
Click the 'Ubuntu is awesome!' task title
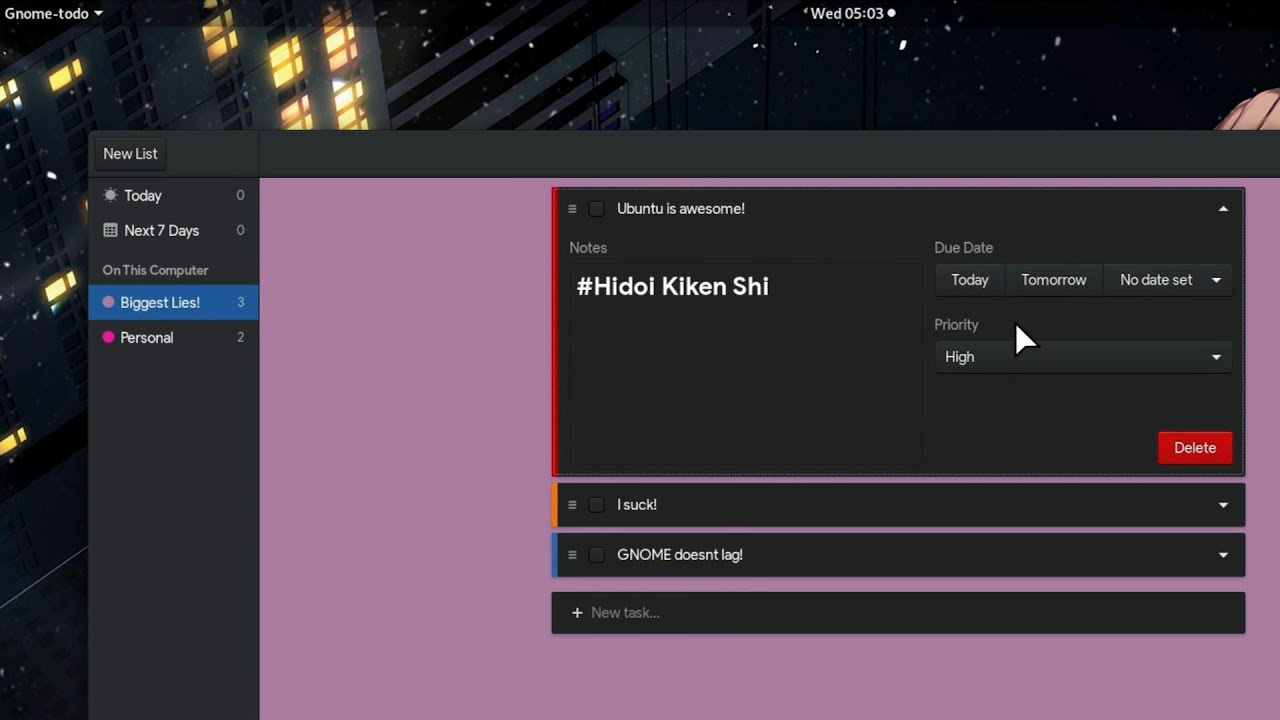click(x=681, y=209)
